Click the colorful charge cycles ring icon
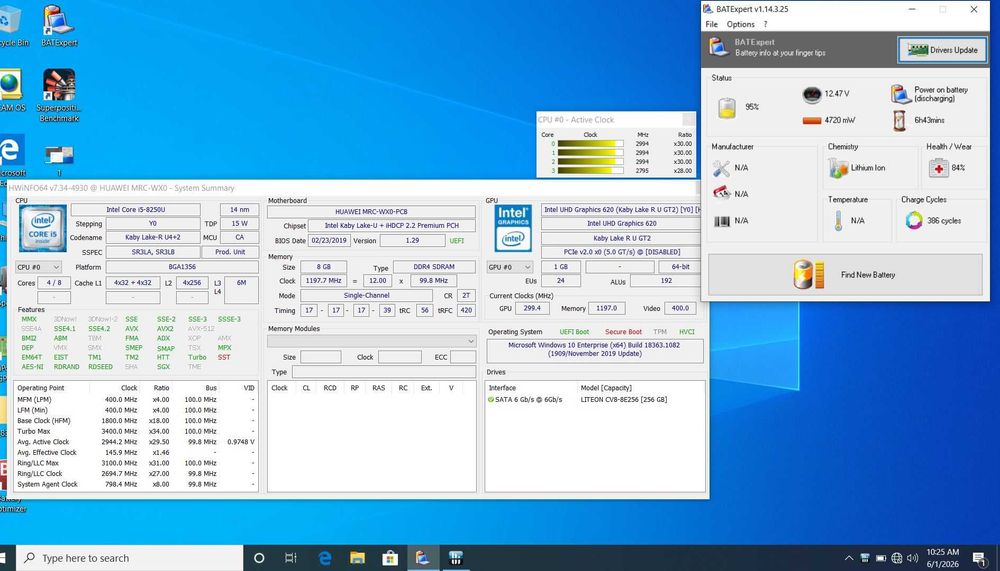Image resolution: width=1000 pixels, height=571 pixels. click(x=914, y=221)
